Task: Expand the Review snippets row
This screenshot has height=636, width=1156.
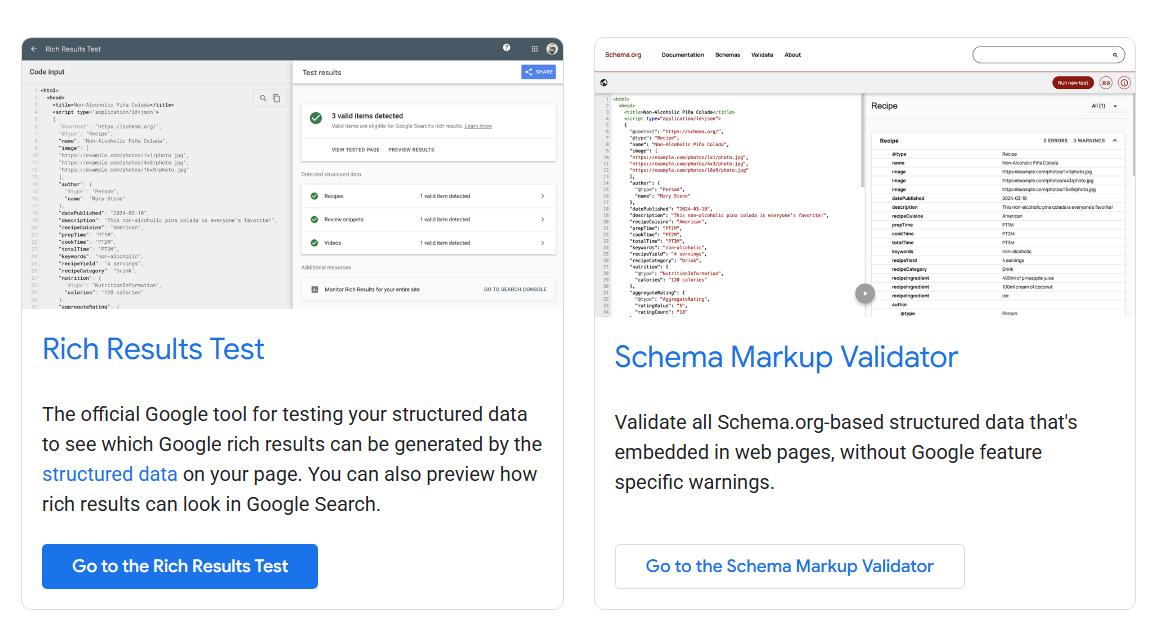Action: point(542,219)
